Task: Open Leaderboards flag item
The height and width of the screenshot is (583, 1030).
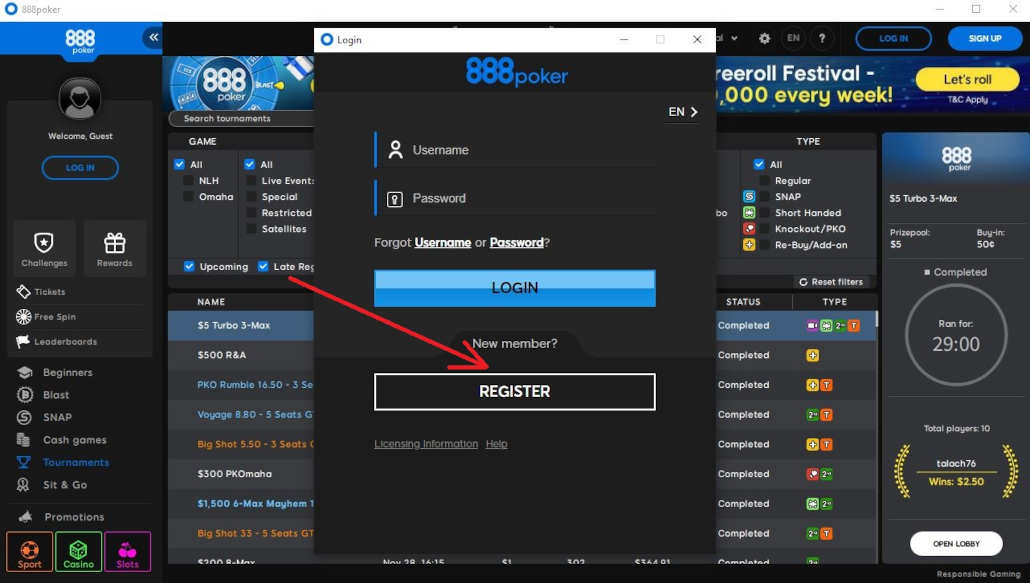Action: tap(56, 341)
